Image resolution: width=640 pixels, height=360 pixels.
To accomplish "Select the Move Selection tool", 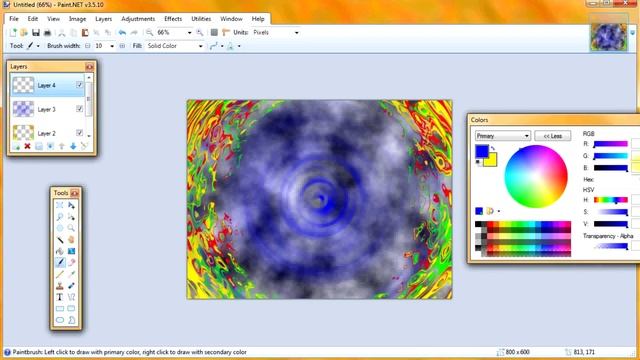I will (71, 217).
